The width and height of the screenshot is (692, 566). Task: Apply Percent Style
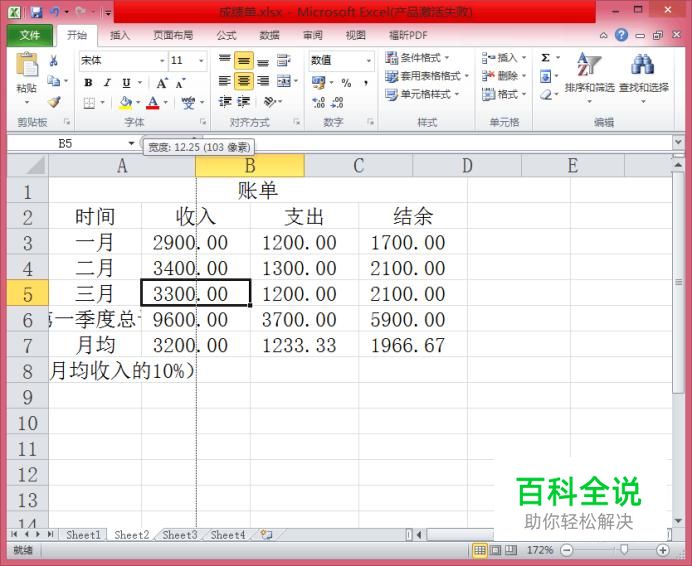point(346,83)
